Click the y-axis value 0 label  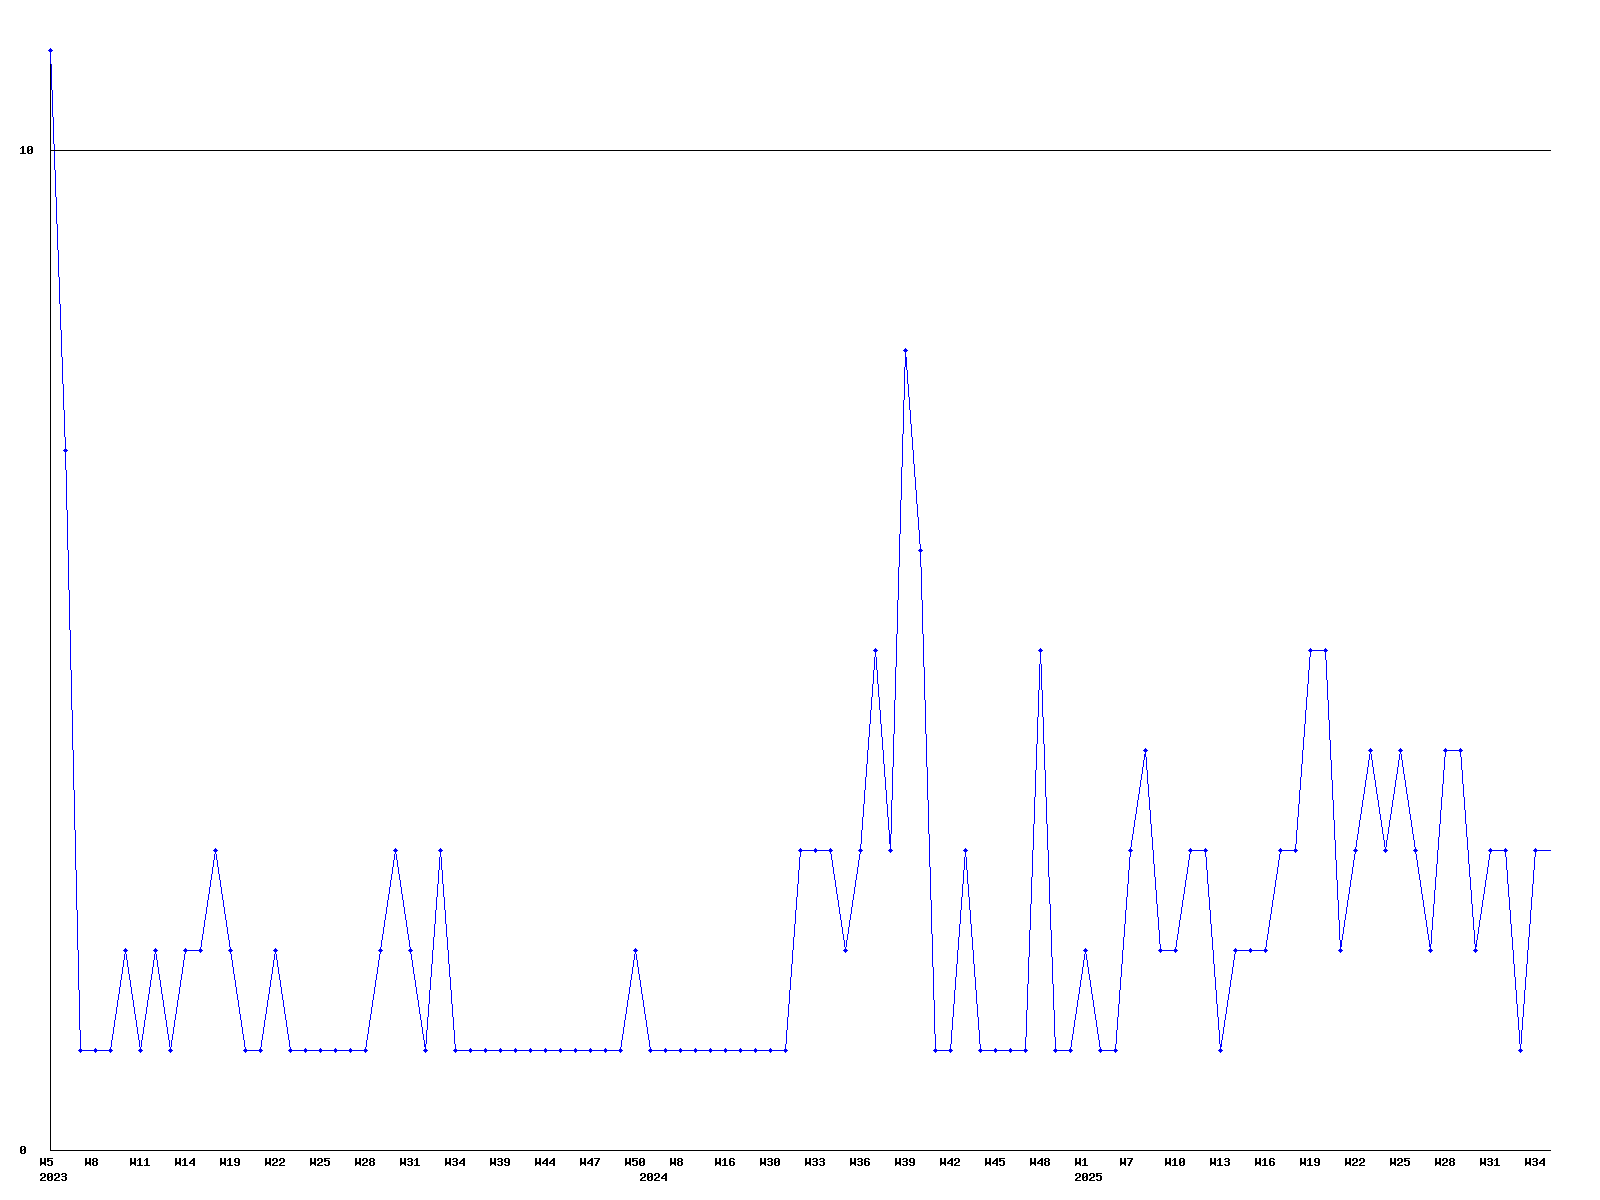(x=23, y=1150)
